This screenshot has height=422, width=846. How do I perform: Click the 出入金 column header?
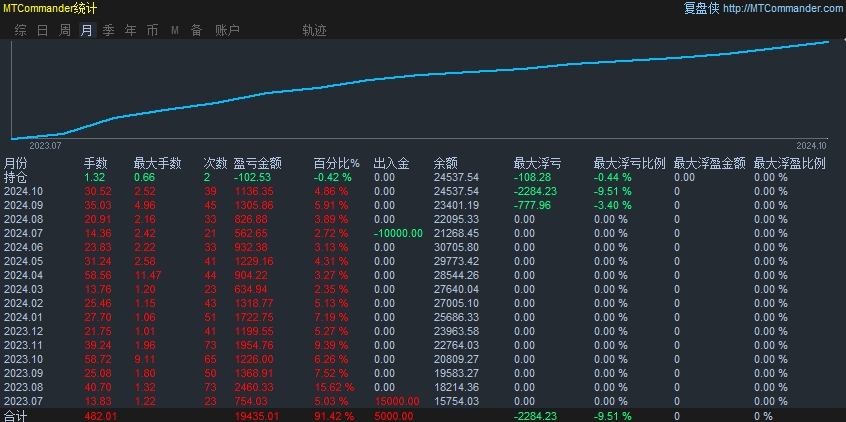click(391, 163)
